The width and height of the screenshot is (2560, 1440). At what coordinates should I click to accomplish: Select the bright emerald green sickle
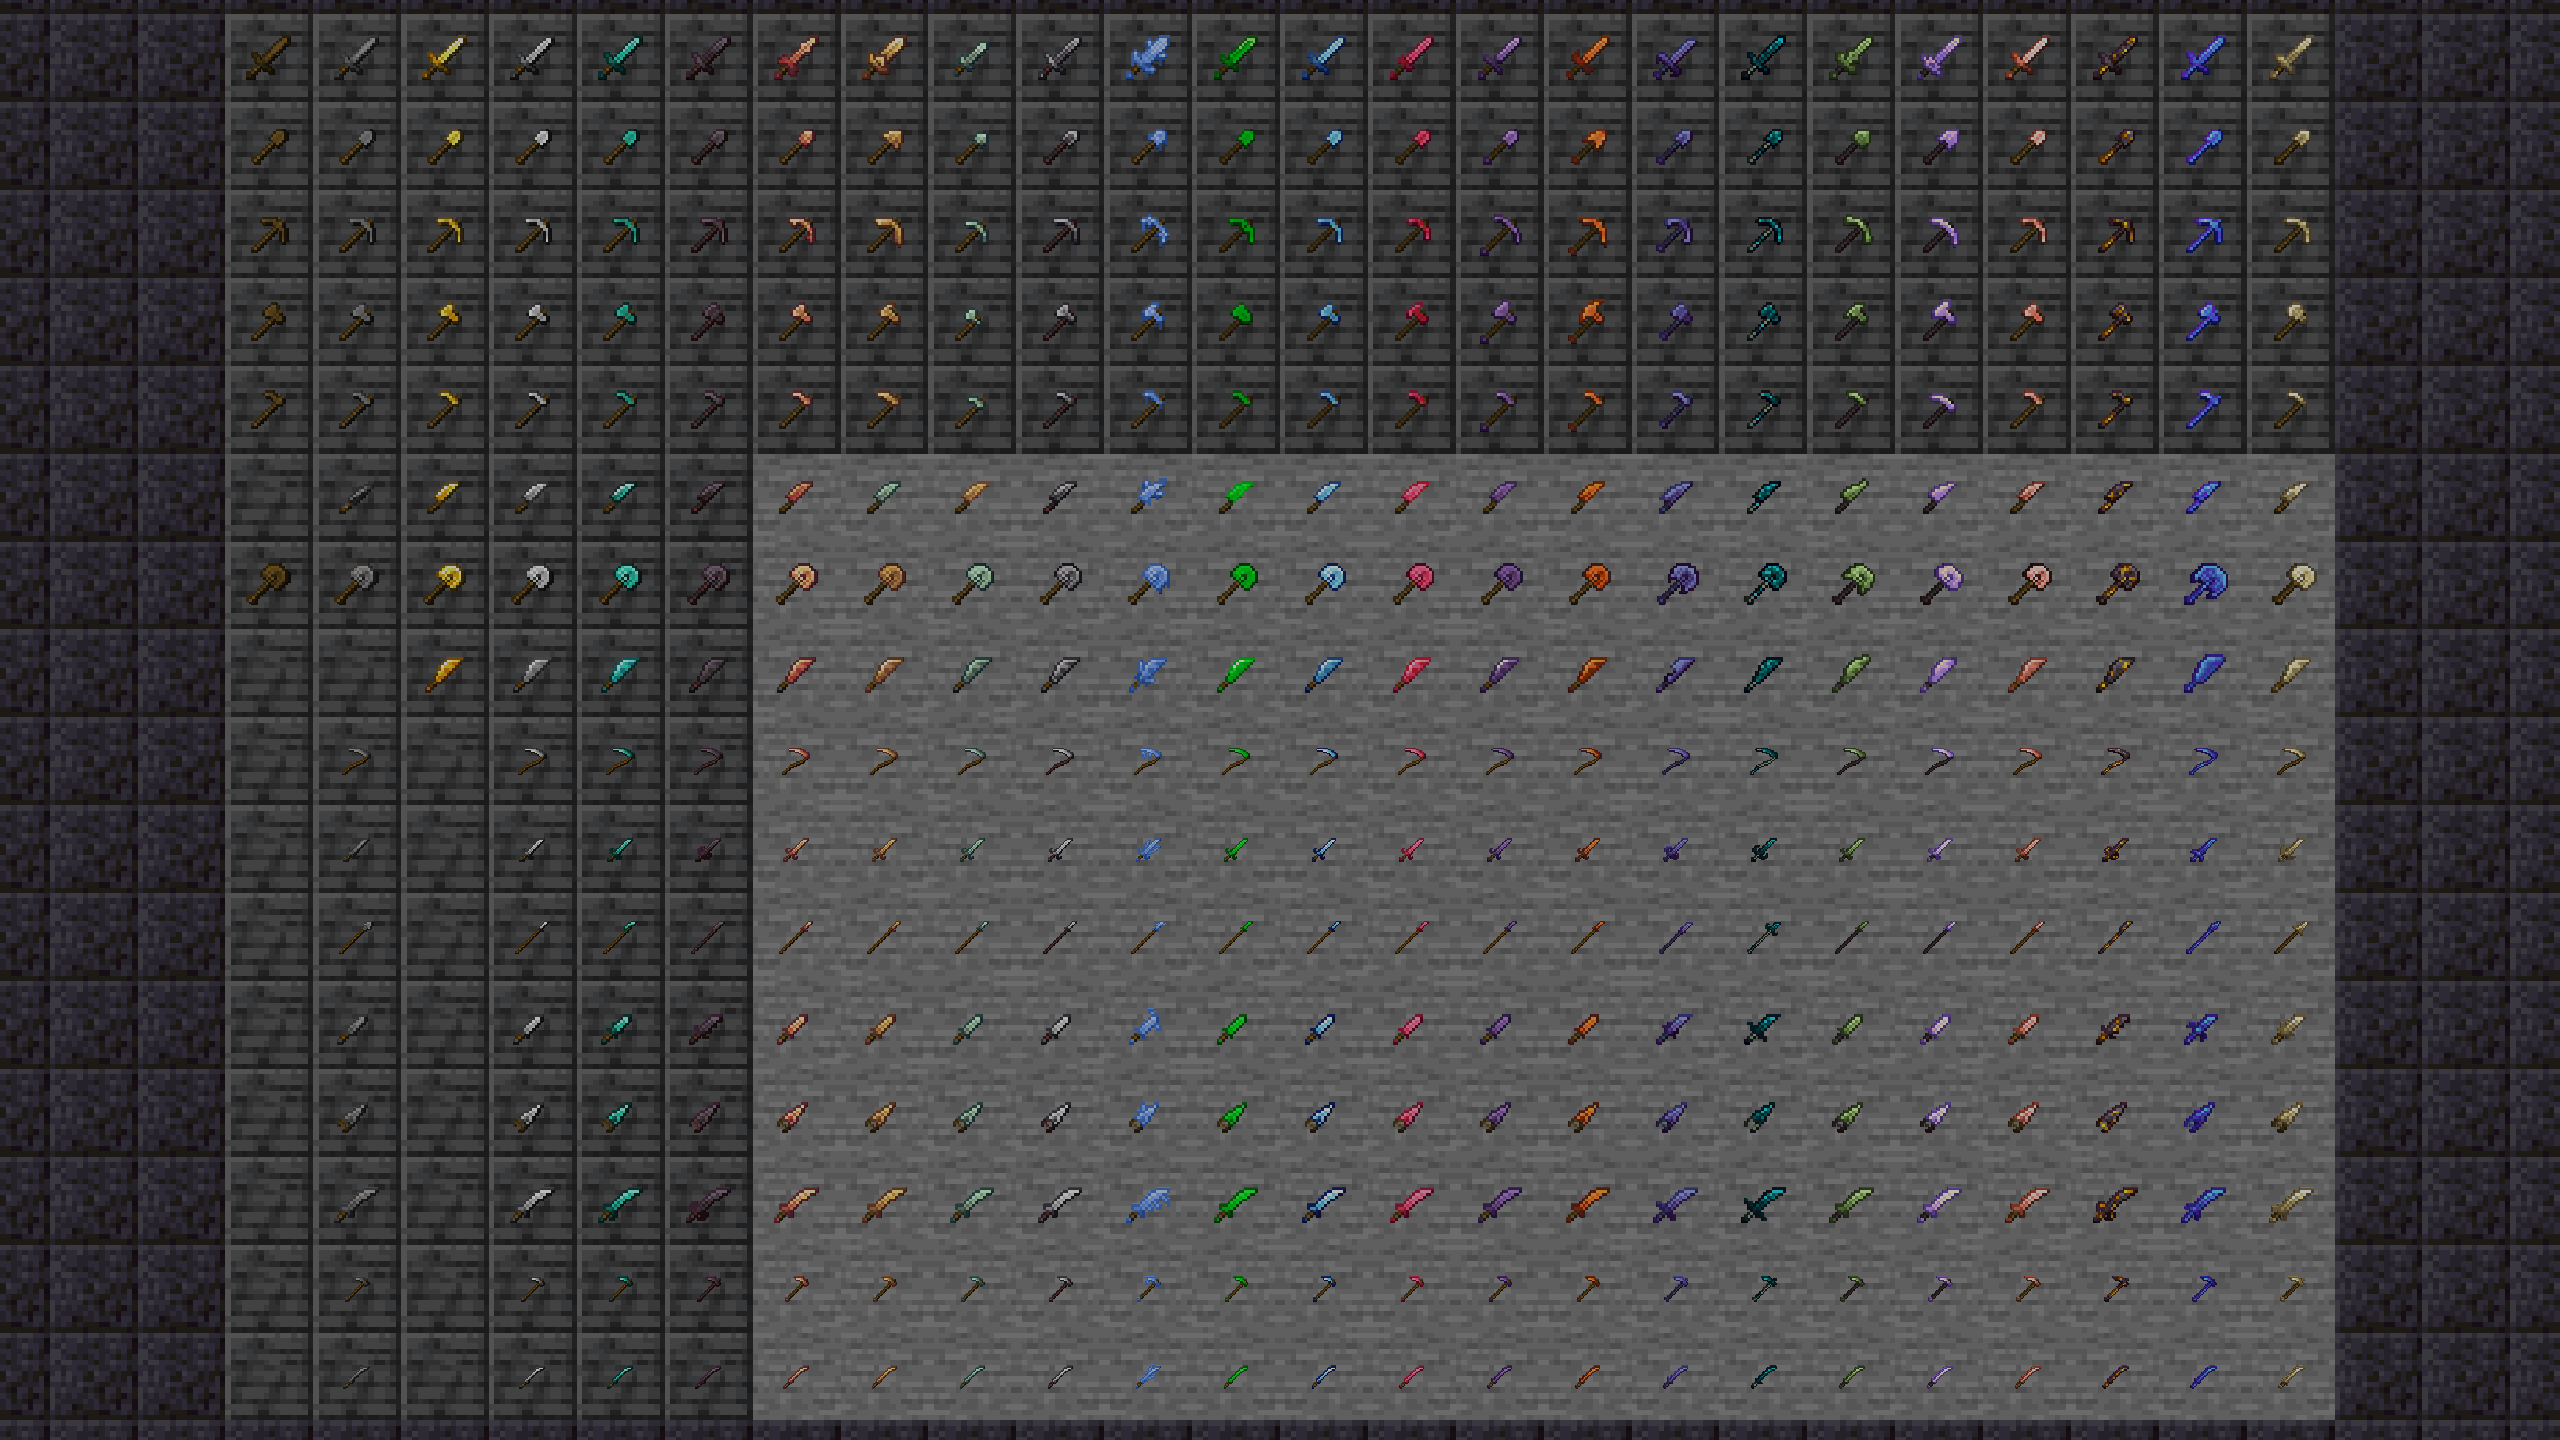click(1236, 762)
